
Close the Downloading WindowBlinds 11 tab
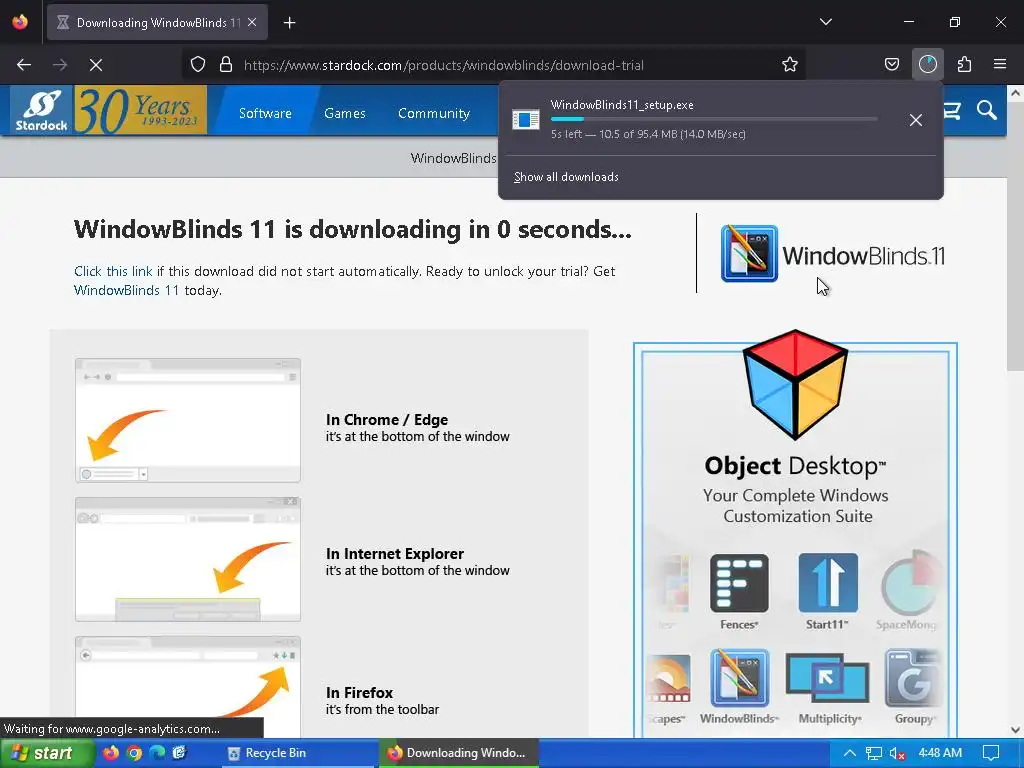(x=252, y=22)
